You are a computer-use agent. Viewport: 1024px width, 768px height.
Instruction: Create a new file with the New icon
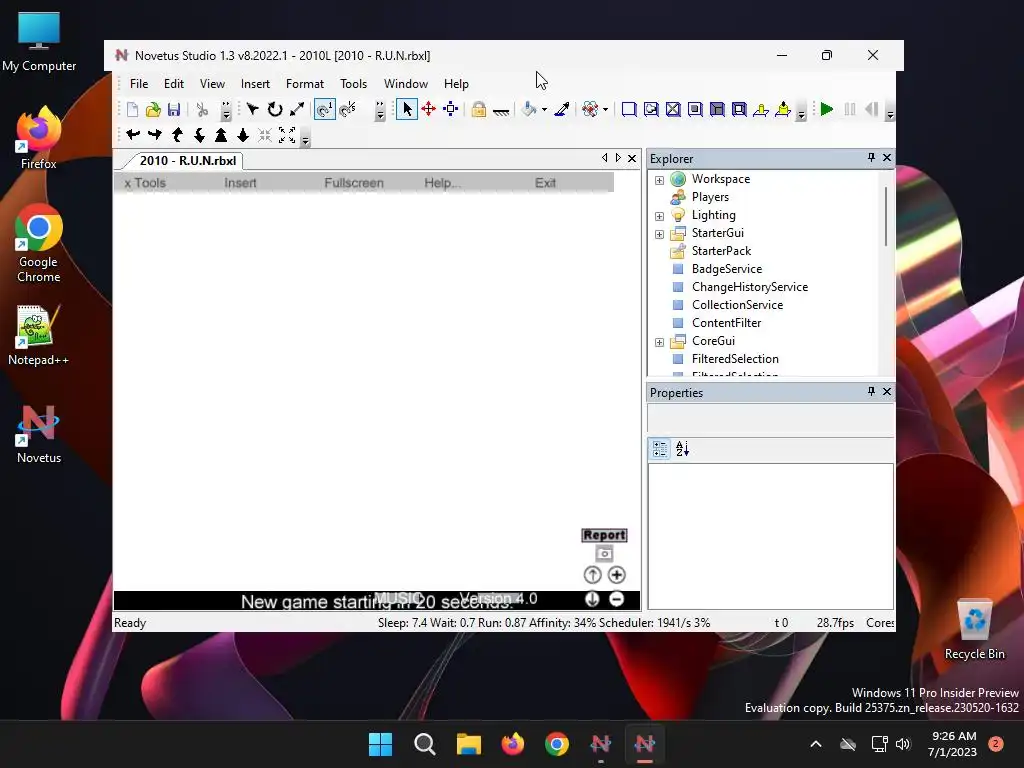(133, 110)
